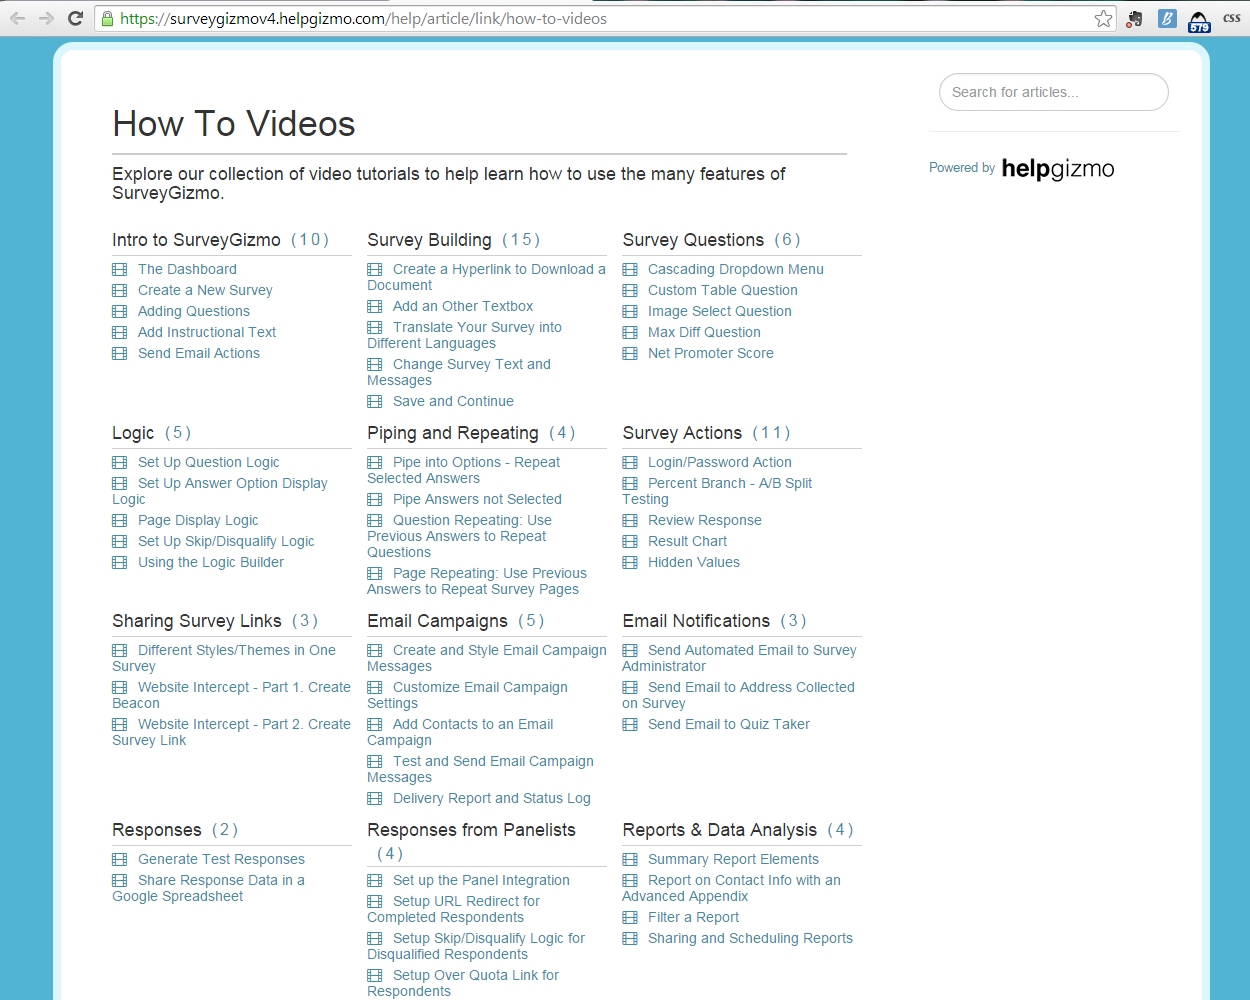Click the film icon beside Cascading Dropdown Menu
Viewport: 1250px width, 1000px height.
(629, 269)
